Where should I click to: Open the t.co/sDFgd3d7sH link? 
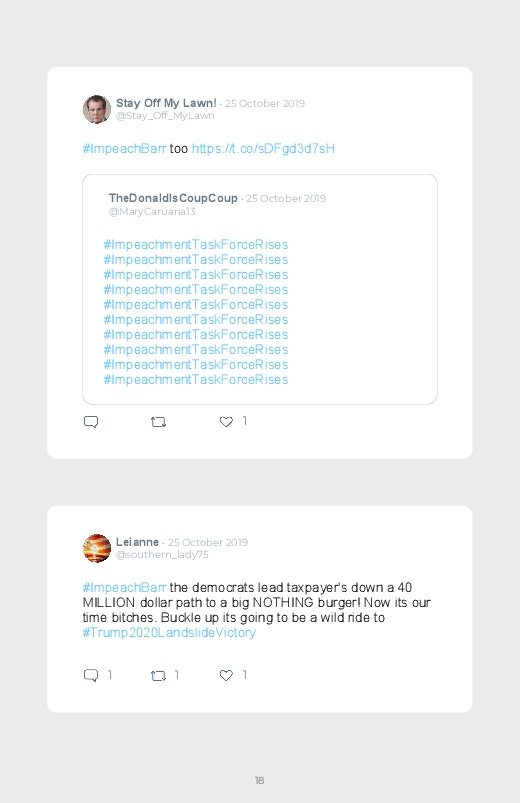[x=263, y=149]
